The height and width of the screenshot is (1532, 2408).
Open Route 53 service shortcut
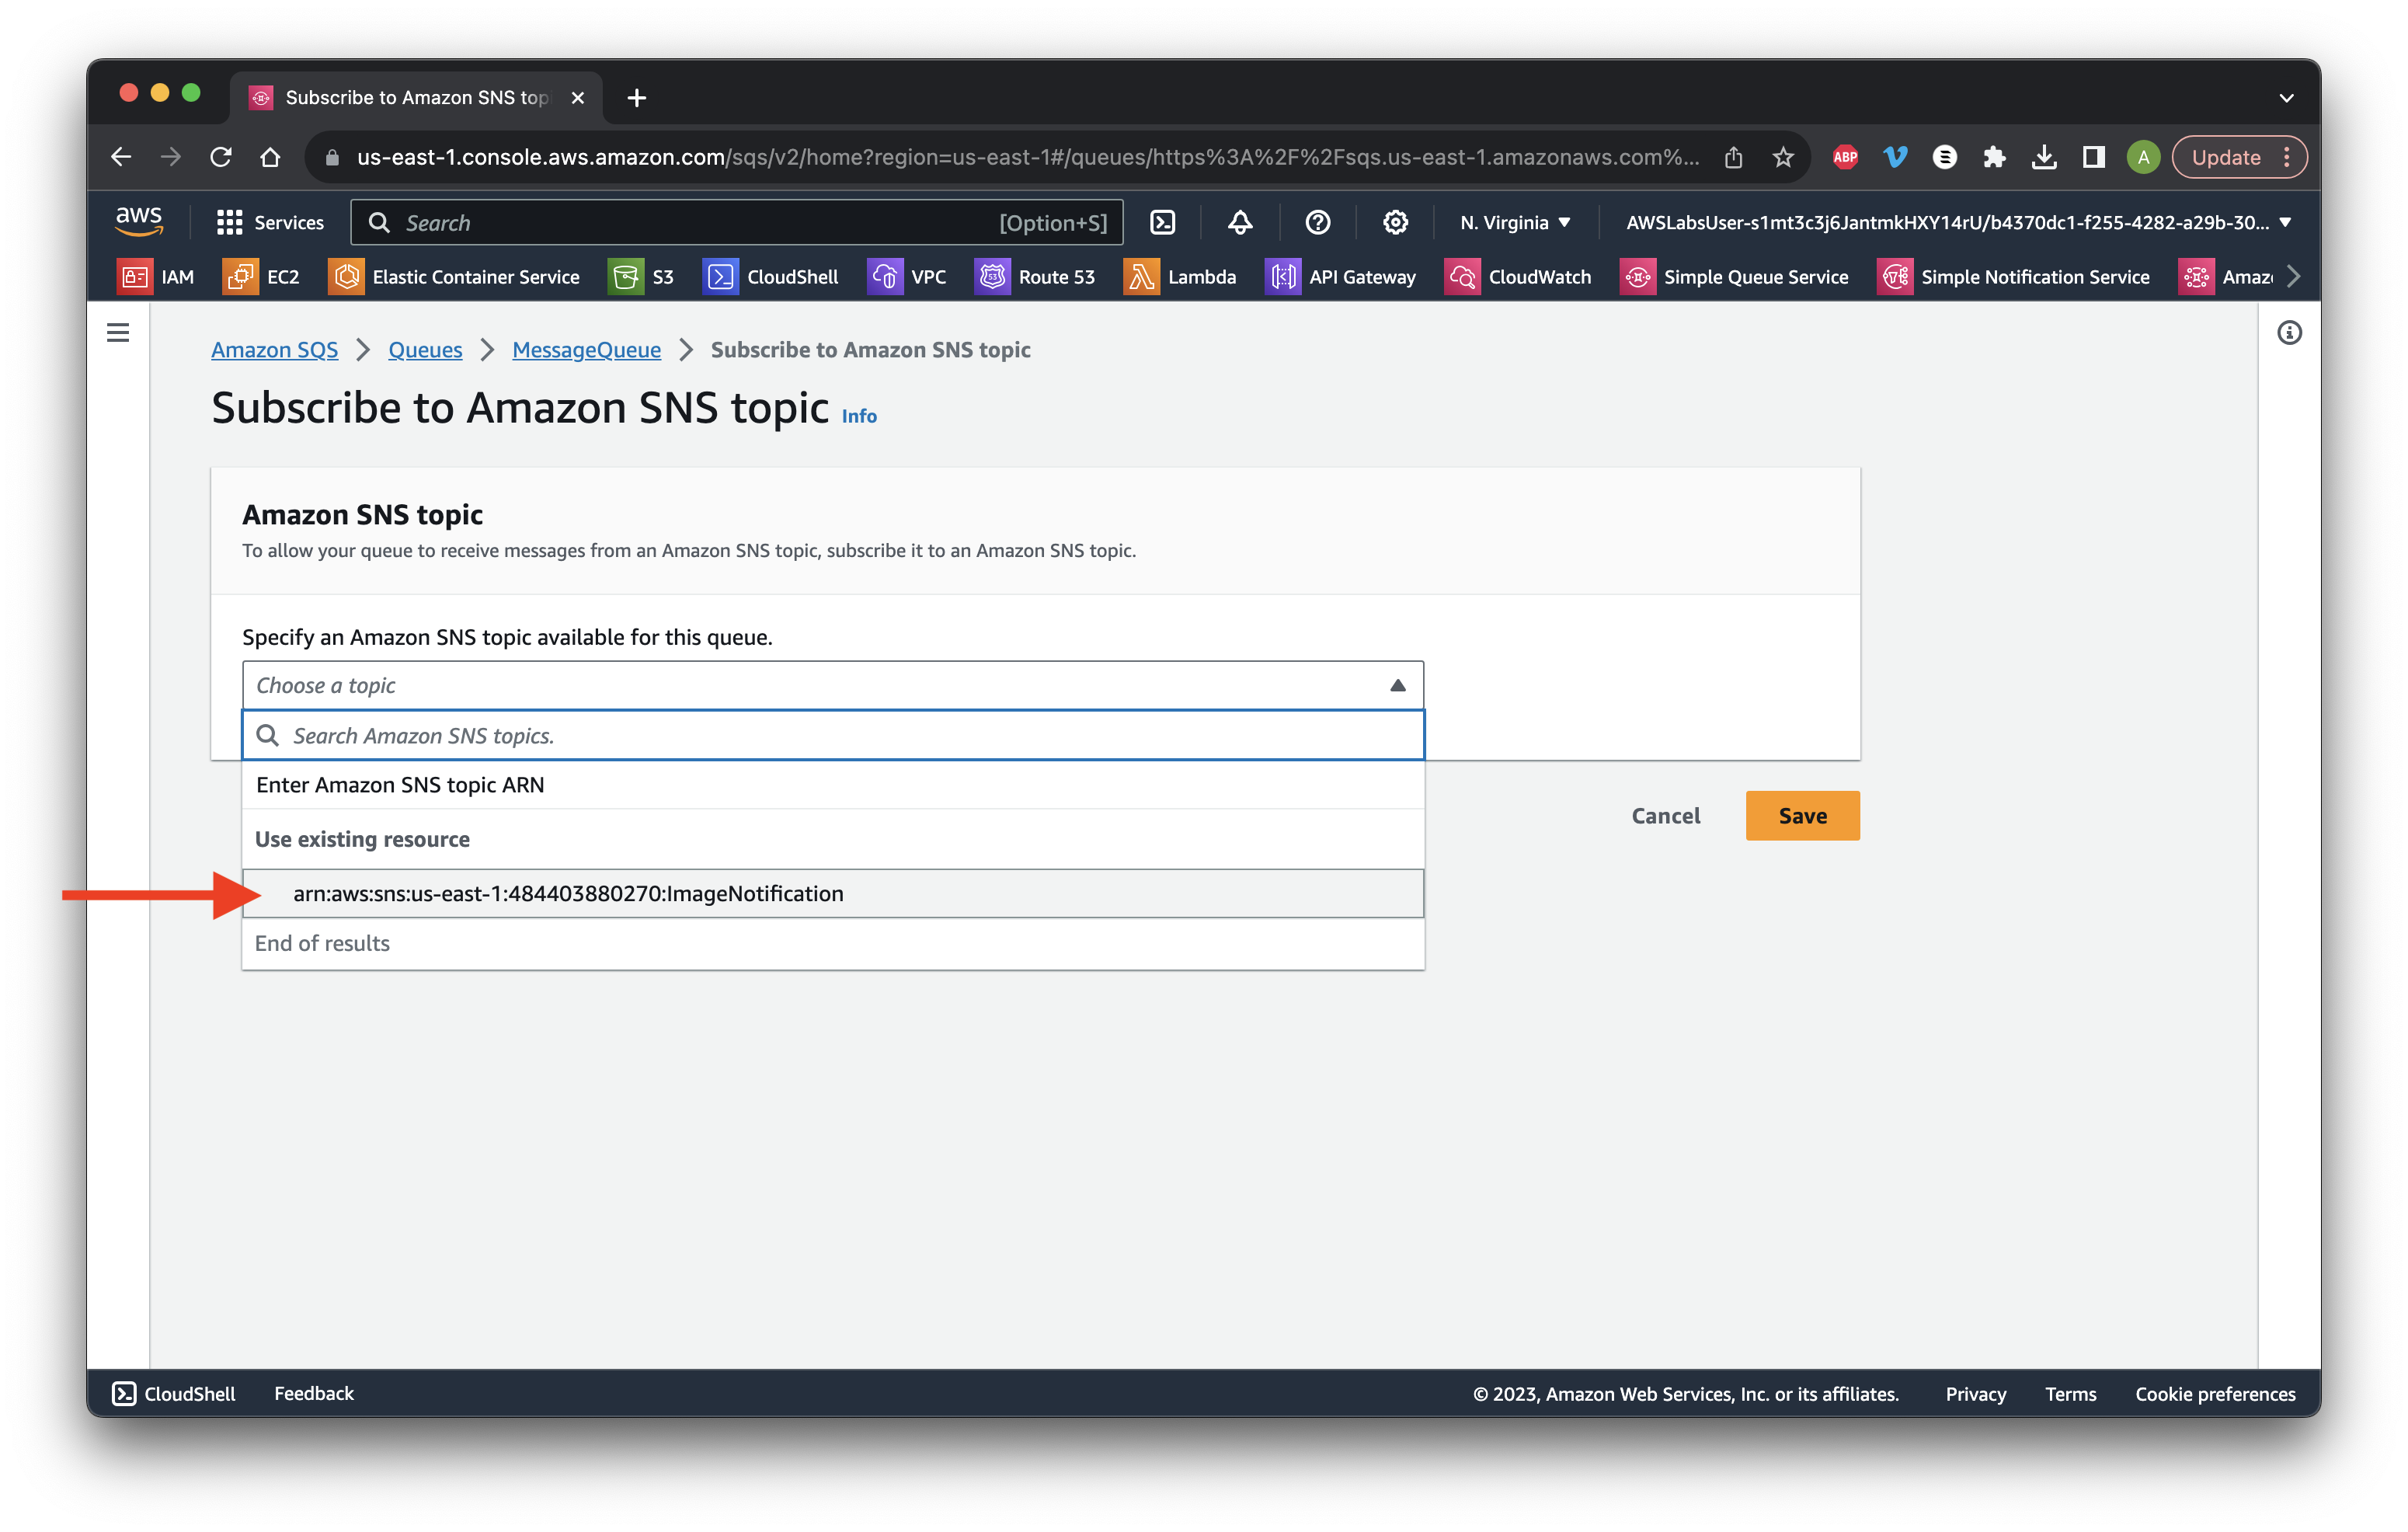[1035, 277]
